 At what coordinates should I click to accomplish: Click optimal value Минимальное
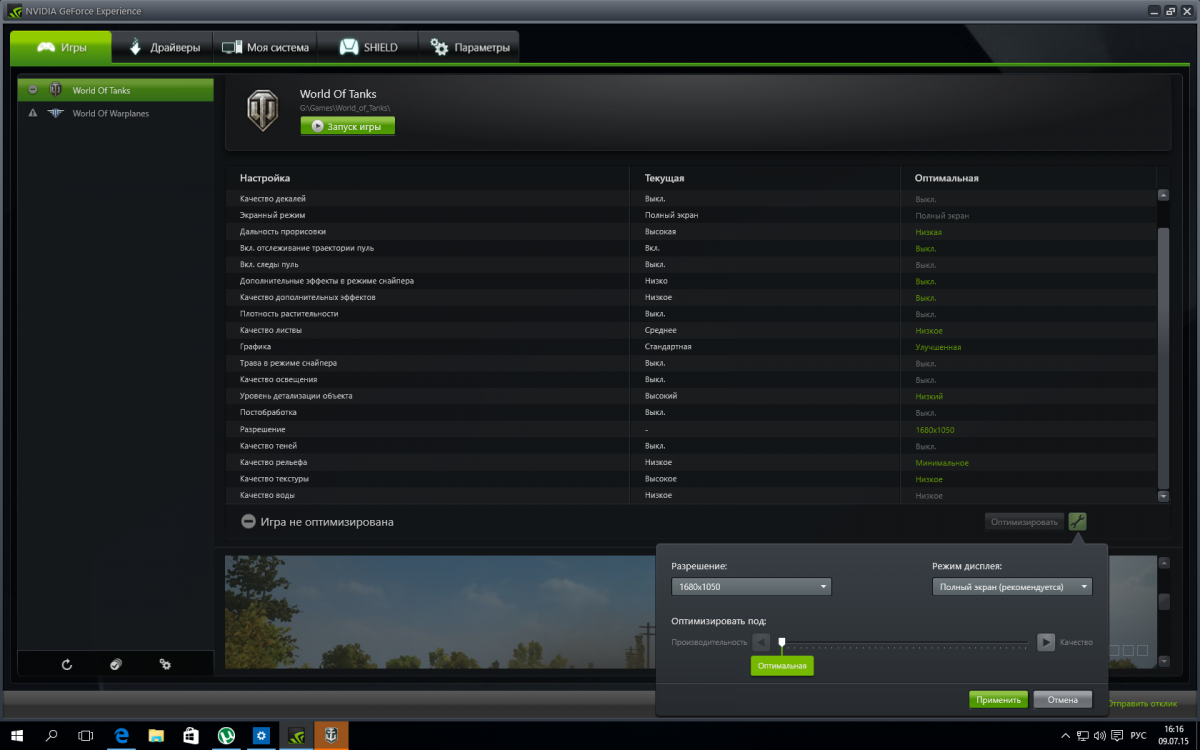click(x=942, y=463)
